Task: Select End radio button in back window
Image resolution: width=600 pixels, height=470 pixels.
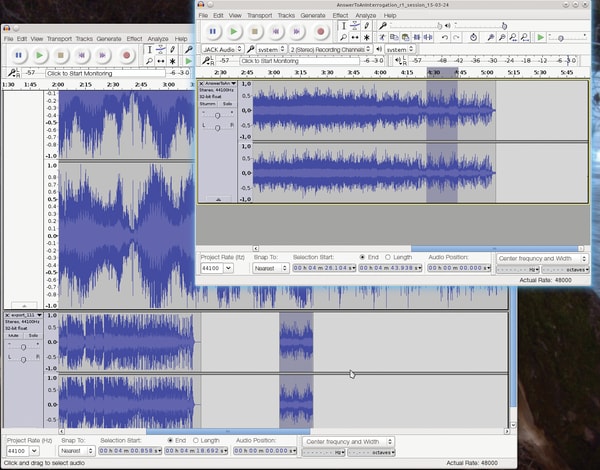Action: [x=170, y=440]
